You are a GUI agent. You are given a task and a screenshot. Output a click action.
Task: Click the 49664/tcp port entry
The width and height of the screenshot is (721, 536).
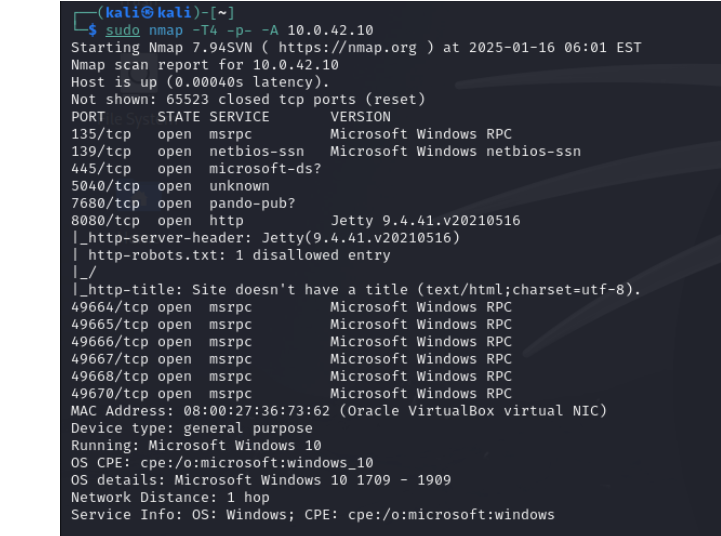[x=109, y=307]
